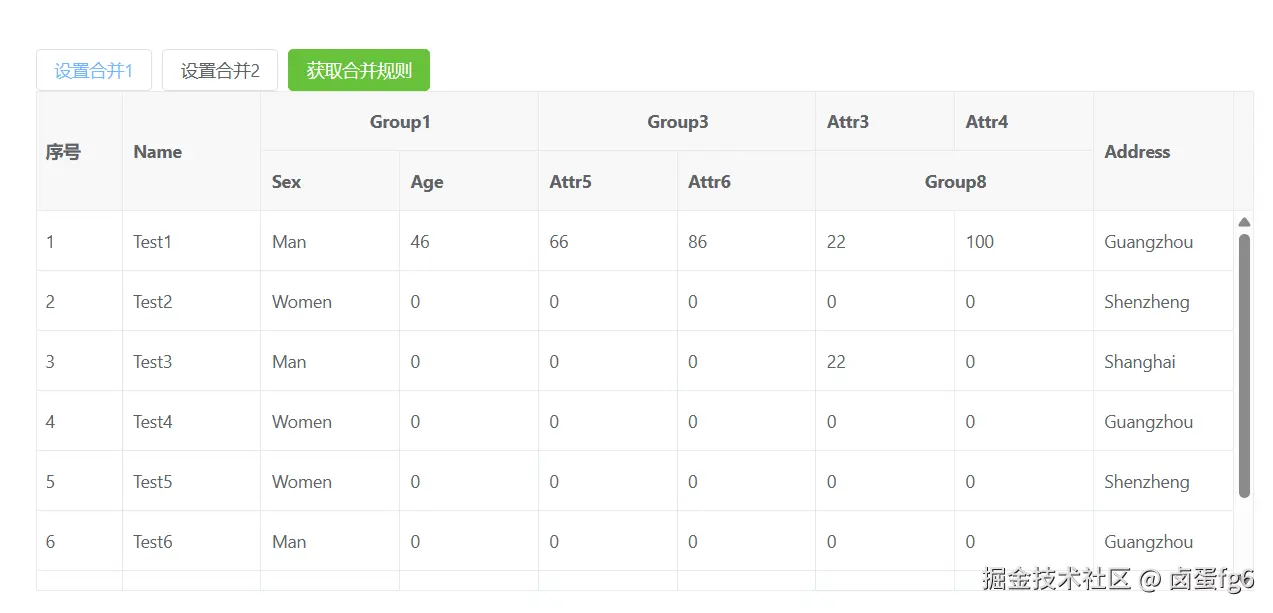Viewport: 1273px width, 613px height.
Task: Click the vertical scrollbar thumb
Action: (1244, 365)
